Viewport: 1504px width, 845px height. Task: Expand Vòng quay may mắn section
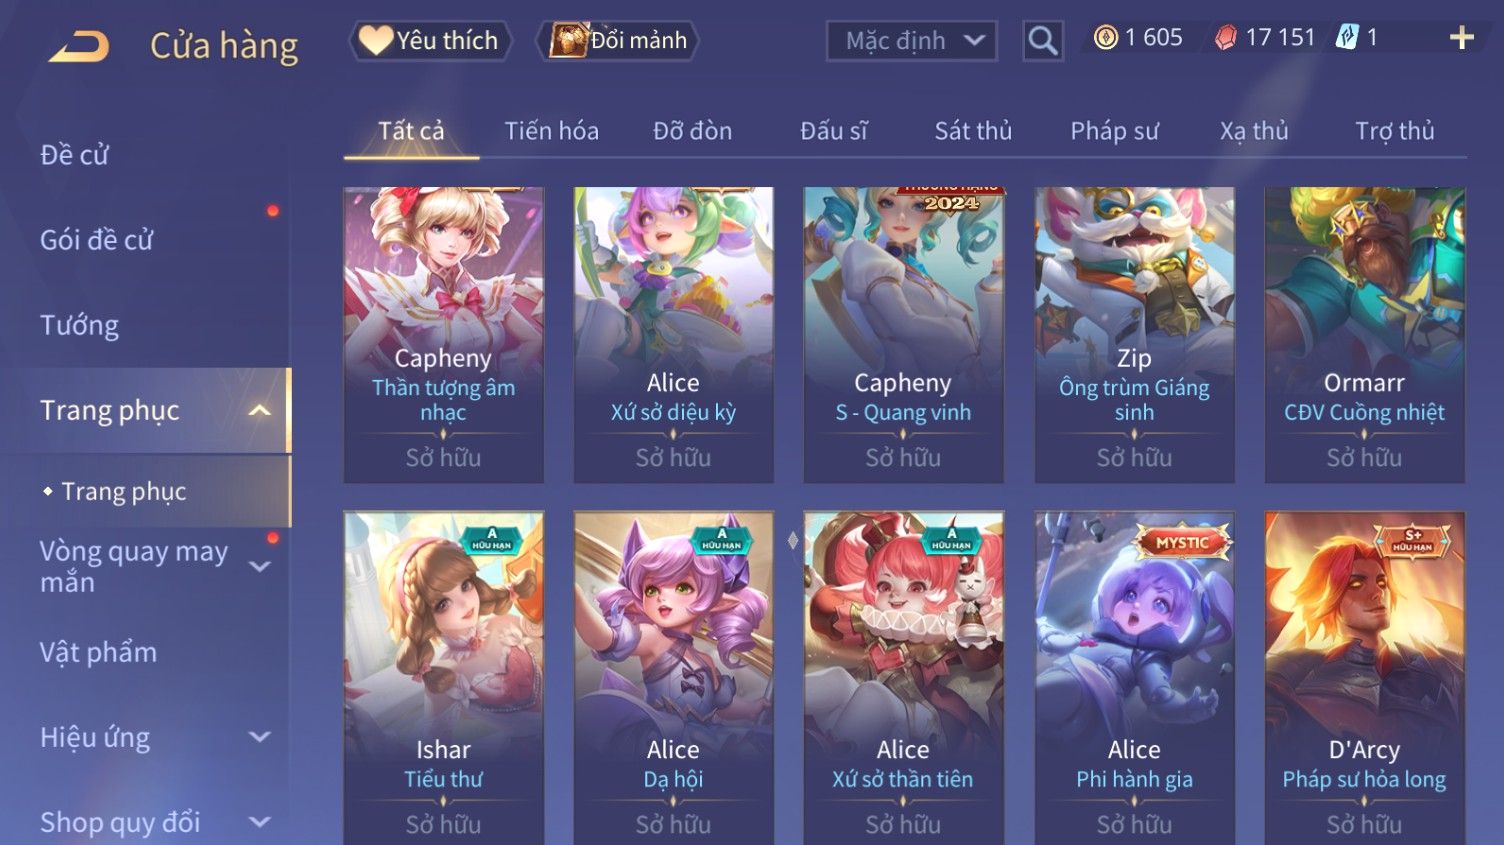click(259, 566)
